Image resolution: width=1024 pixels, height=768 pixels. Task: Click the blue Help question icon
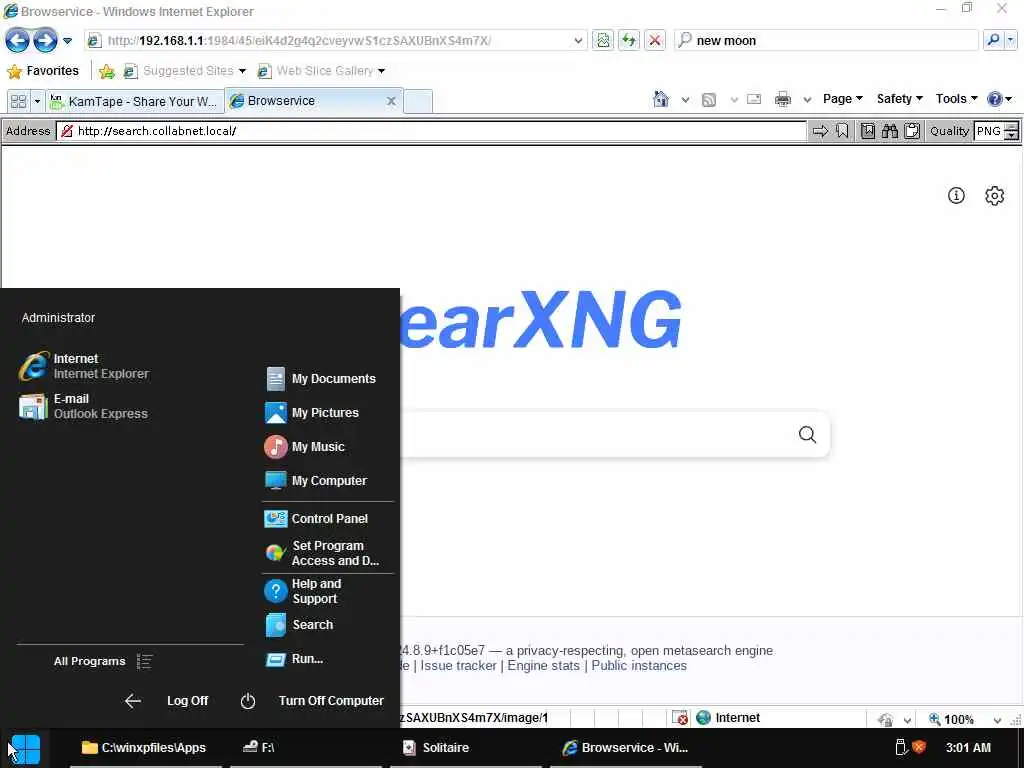995,99
